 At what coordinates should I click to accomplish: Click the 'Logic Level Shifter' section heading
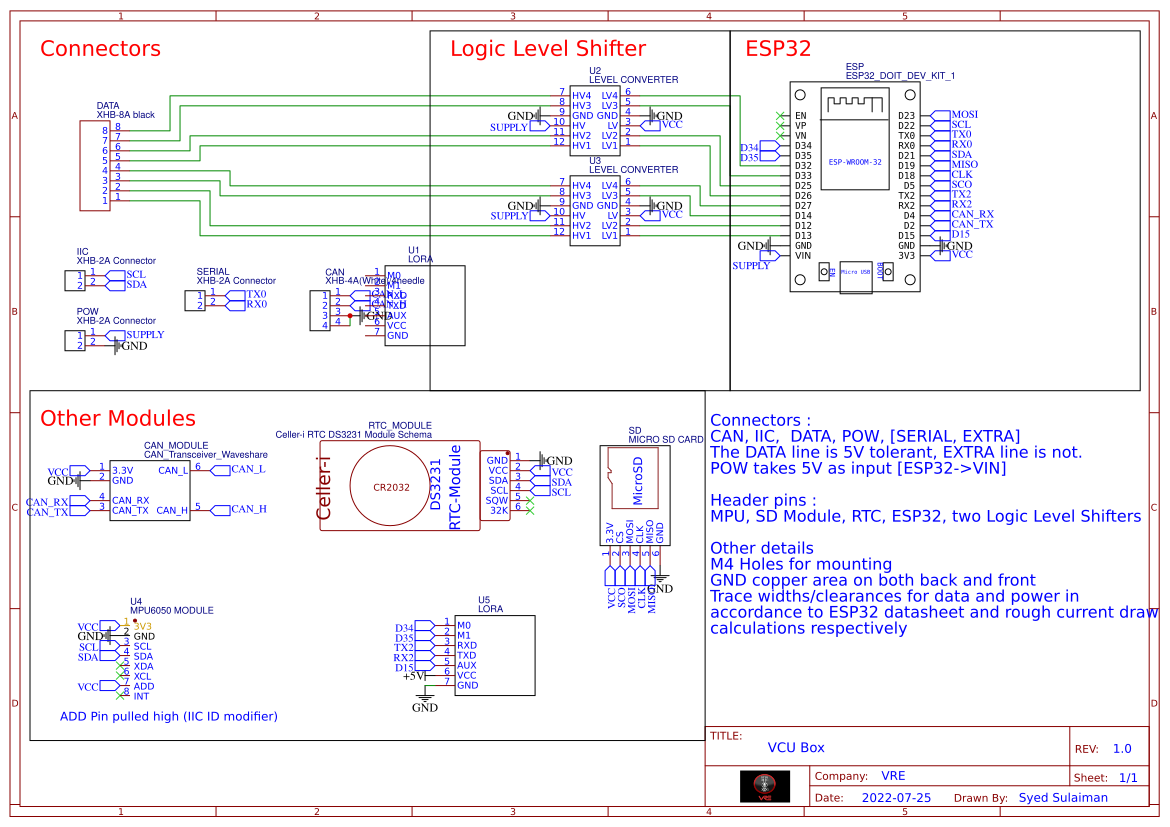pos(548,49)
